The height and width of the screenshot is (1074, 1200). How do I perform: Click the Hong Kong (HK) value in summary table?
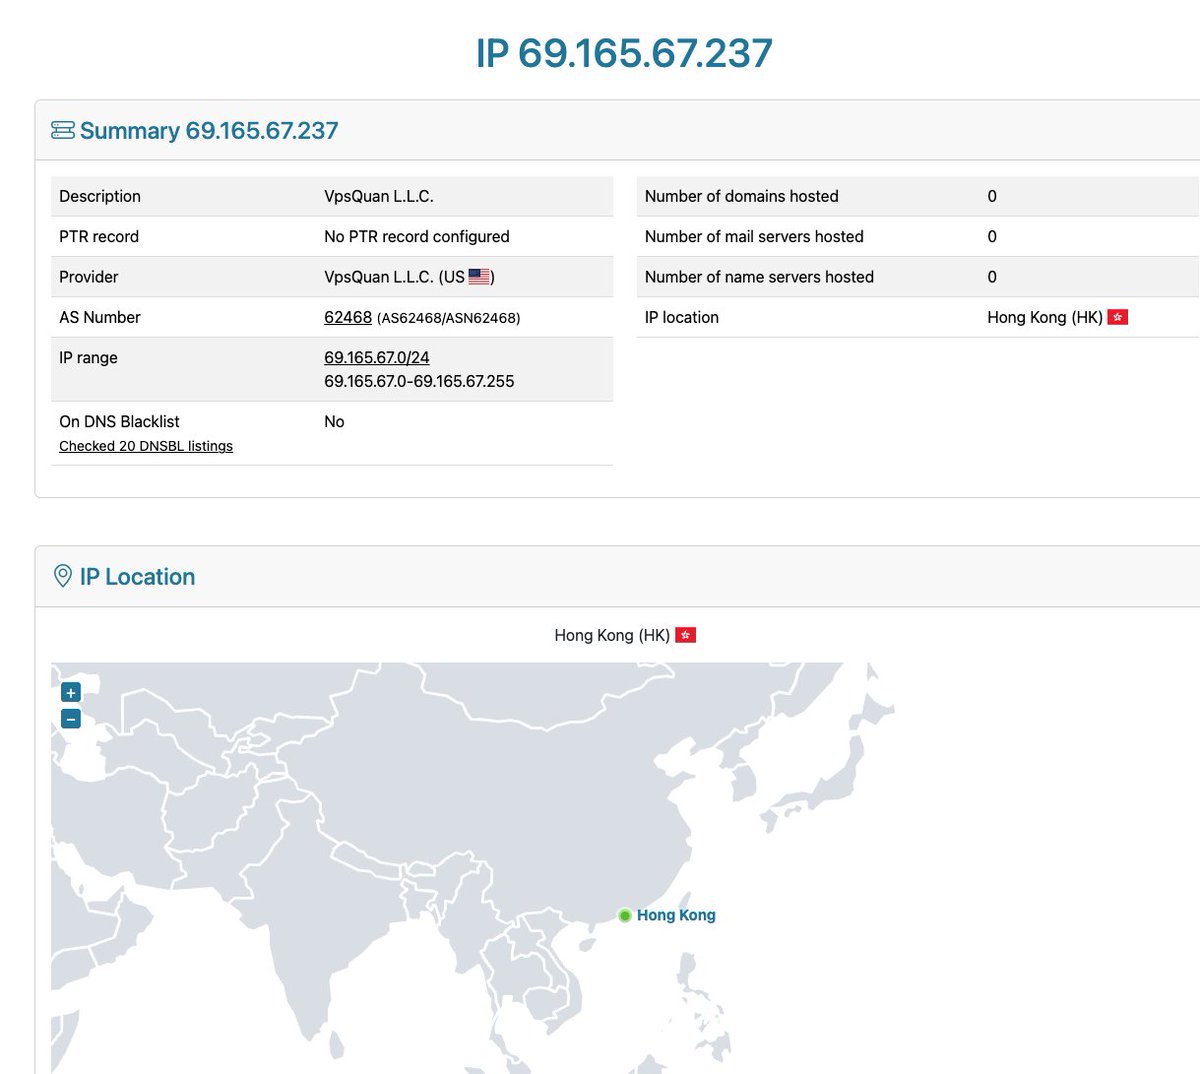[x=1045, y=317]
